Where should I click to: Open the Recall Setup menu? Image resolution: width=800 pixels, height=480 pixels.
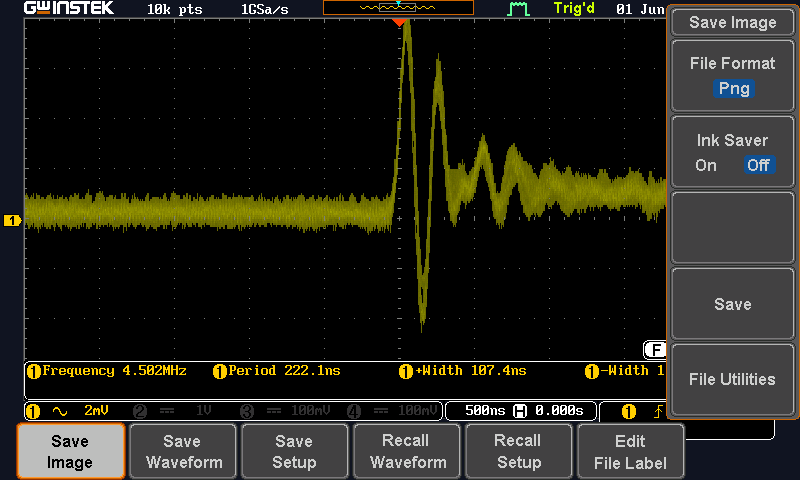[x=518, y=451]
